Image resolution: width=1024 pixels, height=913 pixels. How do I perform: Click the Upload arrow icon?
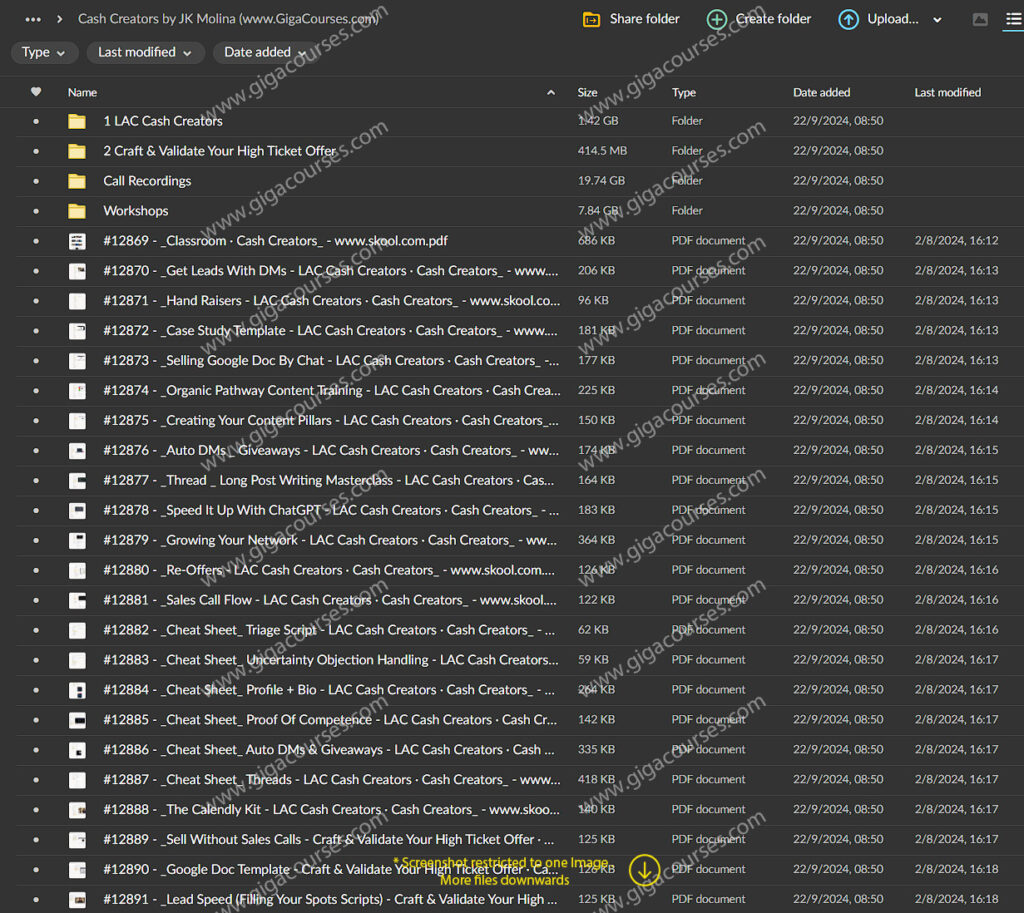[x=848, y=19]
